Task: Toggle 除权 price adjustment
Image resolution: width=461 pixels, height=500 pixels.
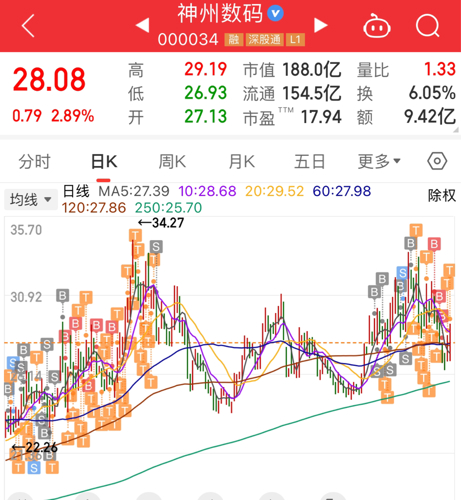Action: [442, 195]
